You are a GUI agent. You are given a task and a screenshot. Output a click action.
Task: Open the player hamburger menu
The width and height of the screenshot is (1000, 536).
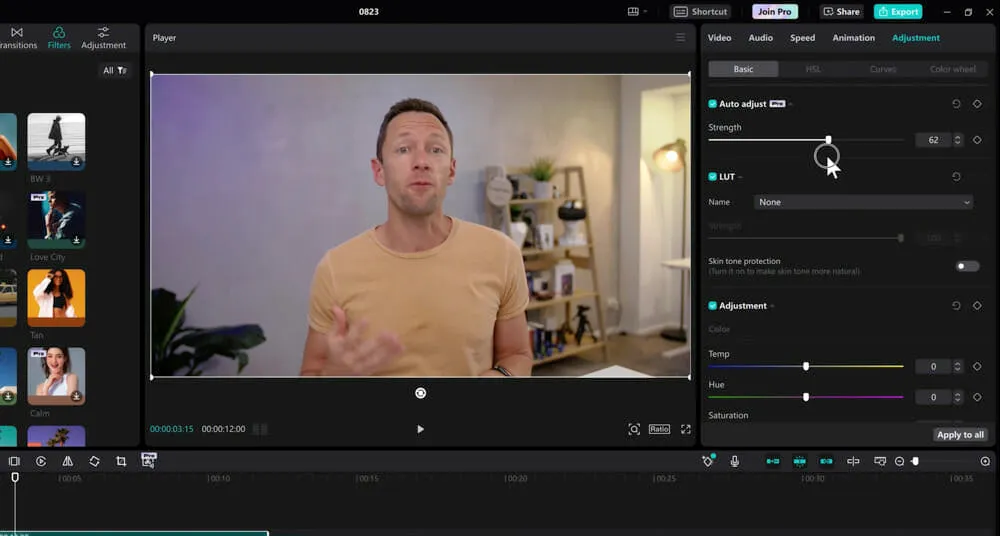(680, 38)
